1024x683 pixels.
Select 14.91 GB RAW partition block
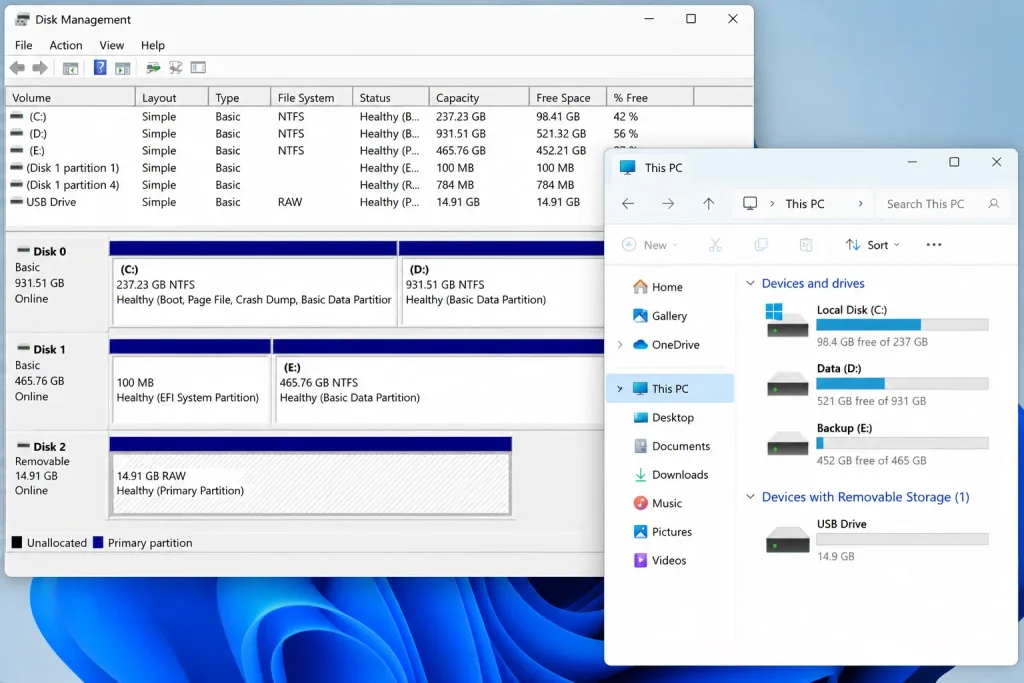[311, 477]
